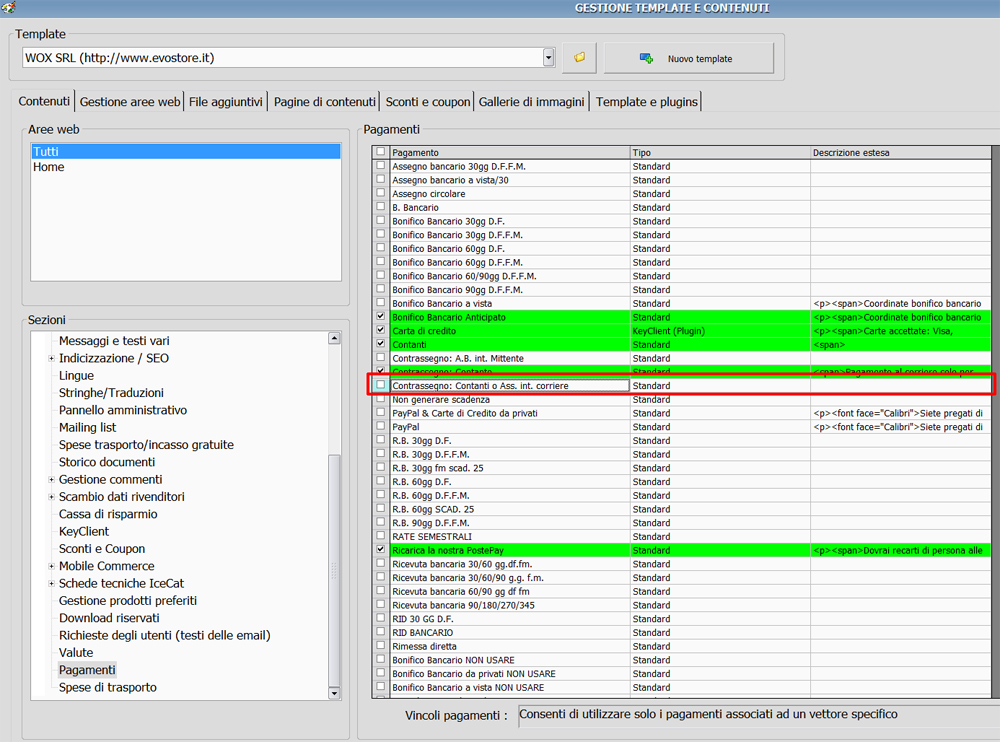1000x742 pixels.
Task: Select Sconti e Coupon in Sezioni tree
Action: 102,549
